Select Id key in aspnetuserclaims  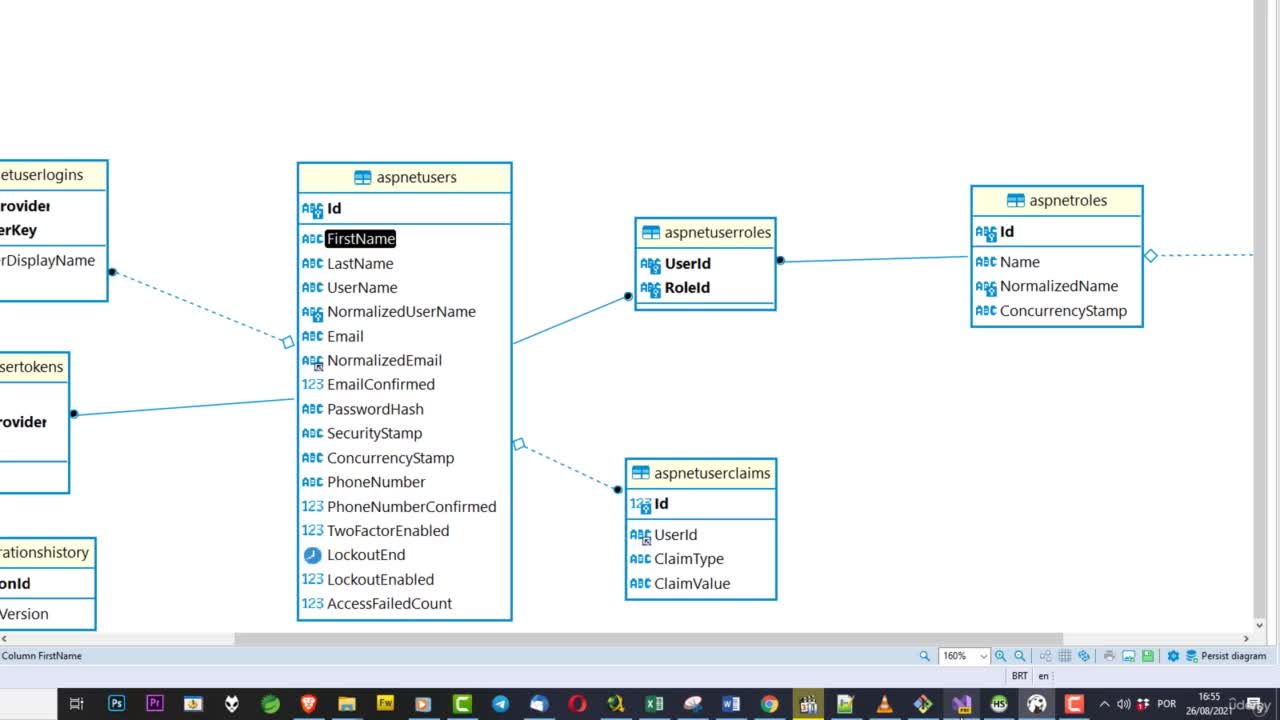(661, 504)
